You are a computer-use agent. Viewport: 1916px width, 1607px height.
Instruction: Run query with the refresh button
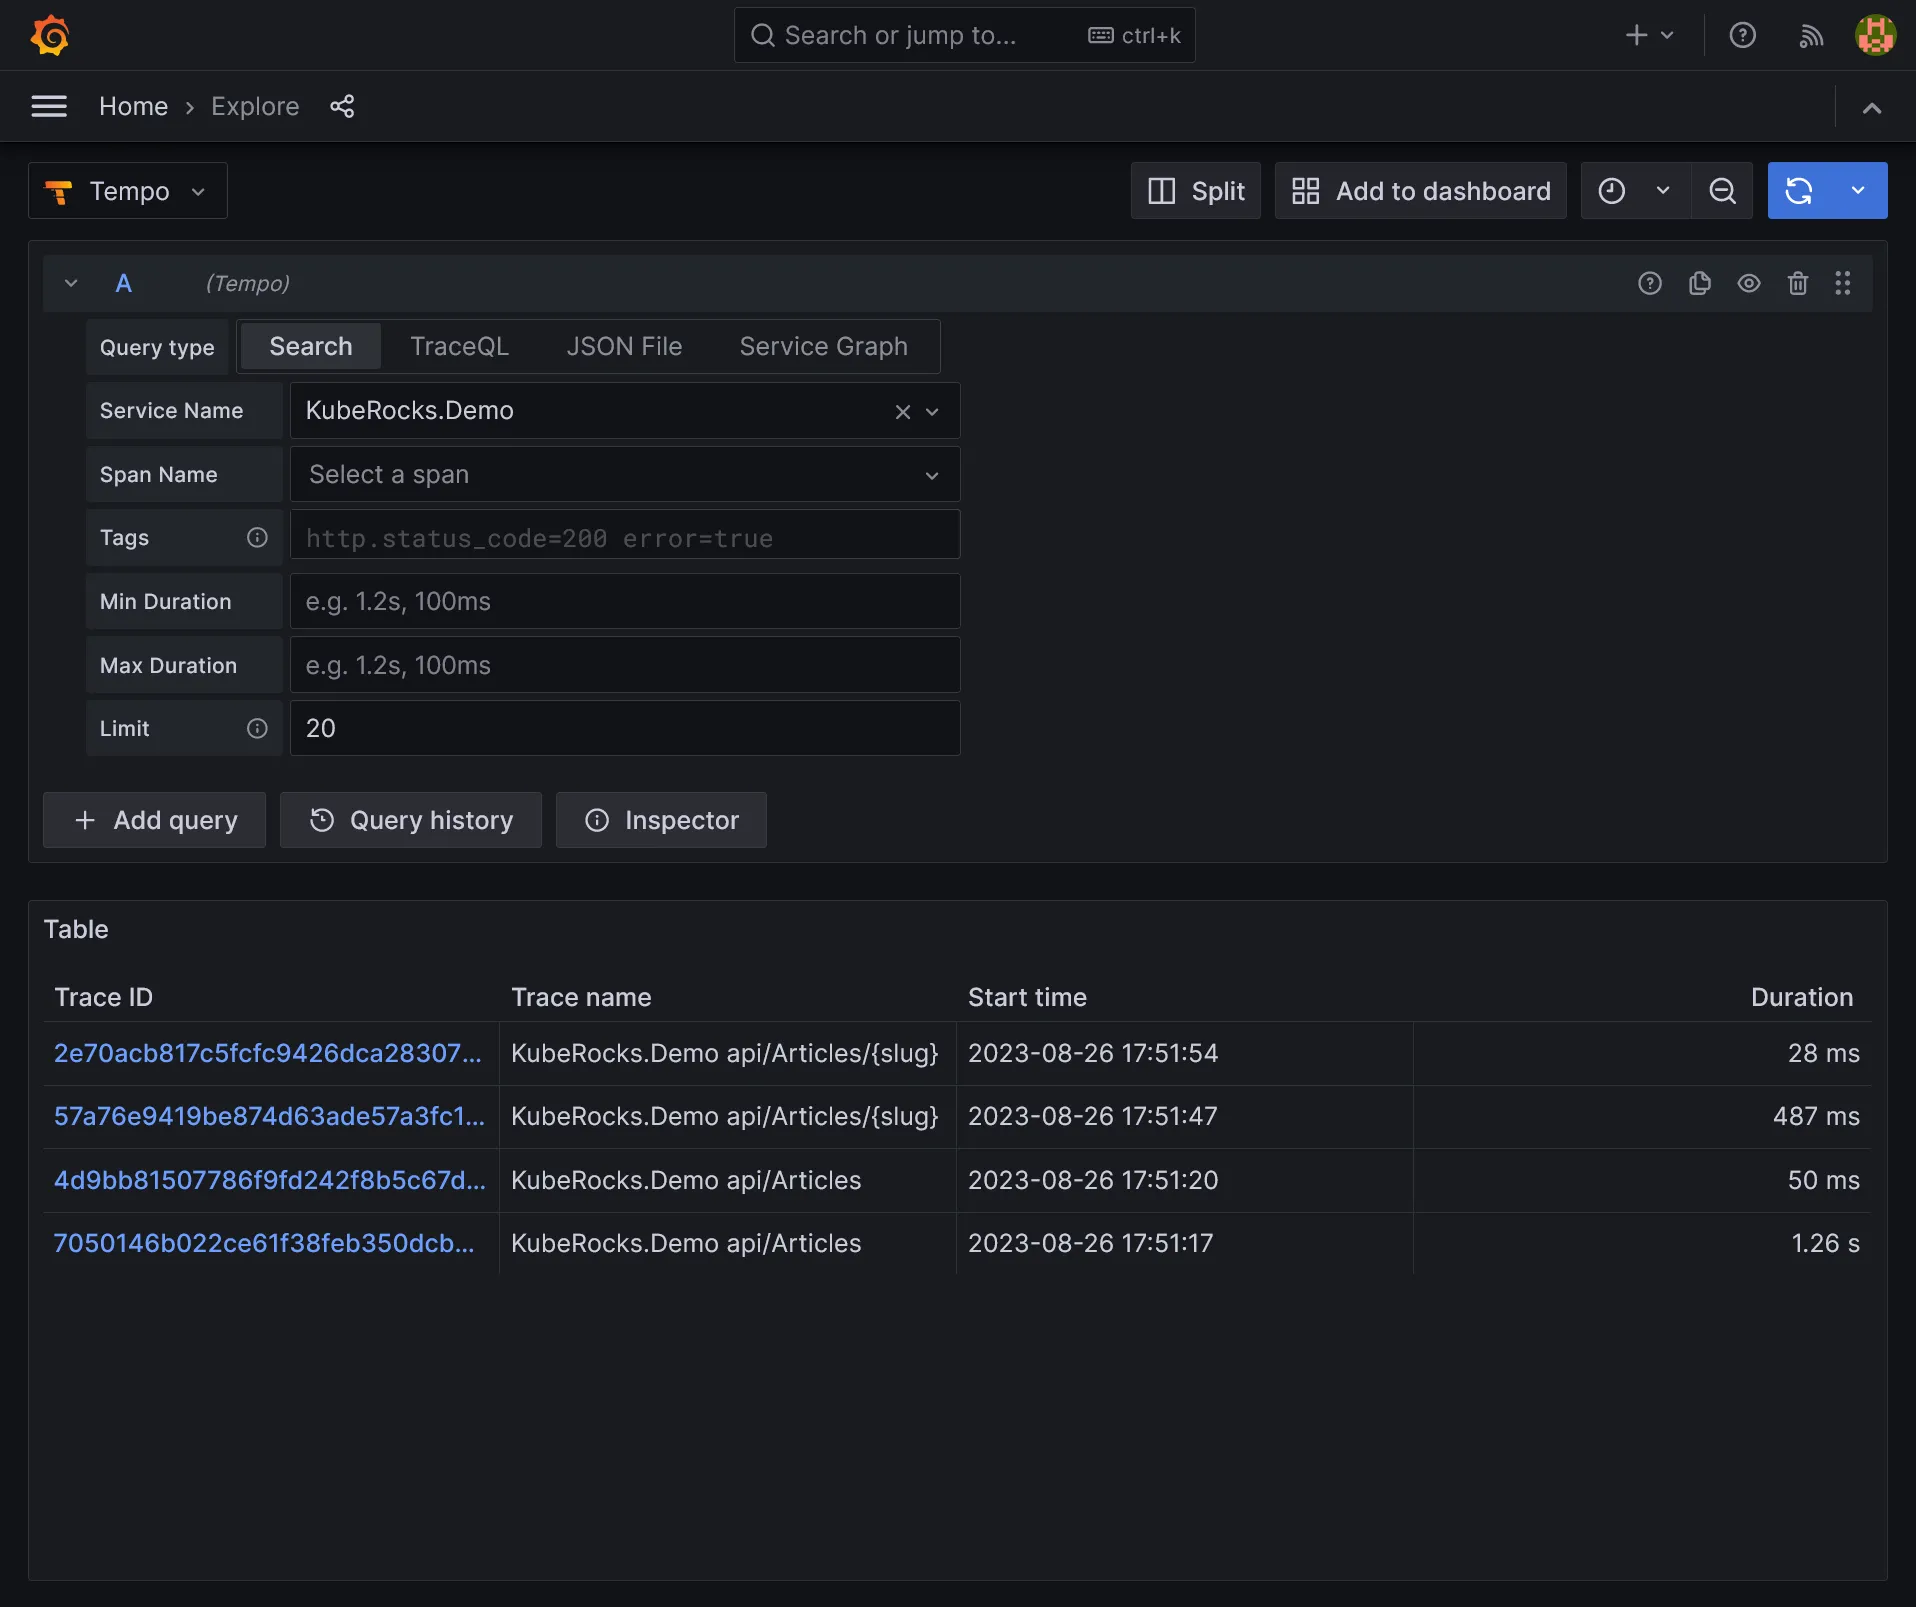1799,191
